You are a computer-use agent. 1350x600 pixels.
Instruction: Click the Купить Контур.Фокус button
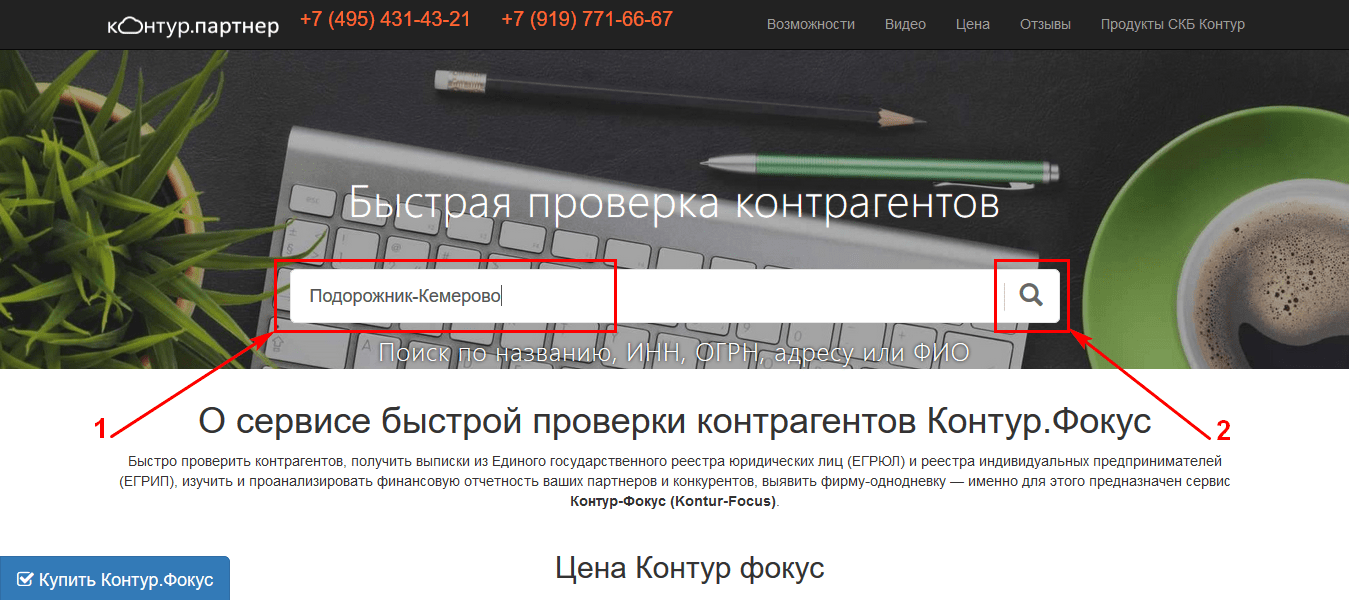pos(115,579)
